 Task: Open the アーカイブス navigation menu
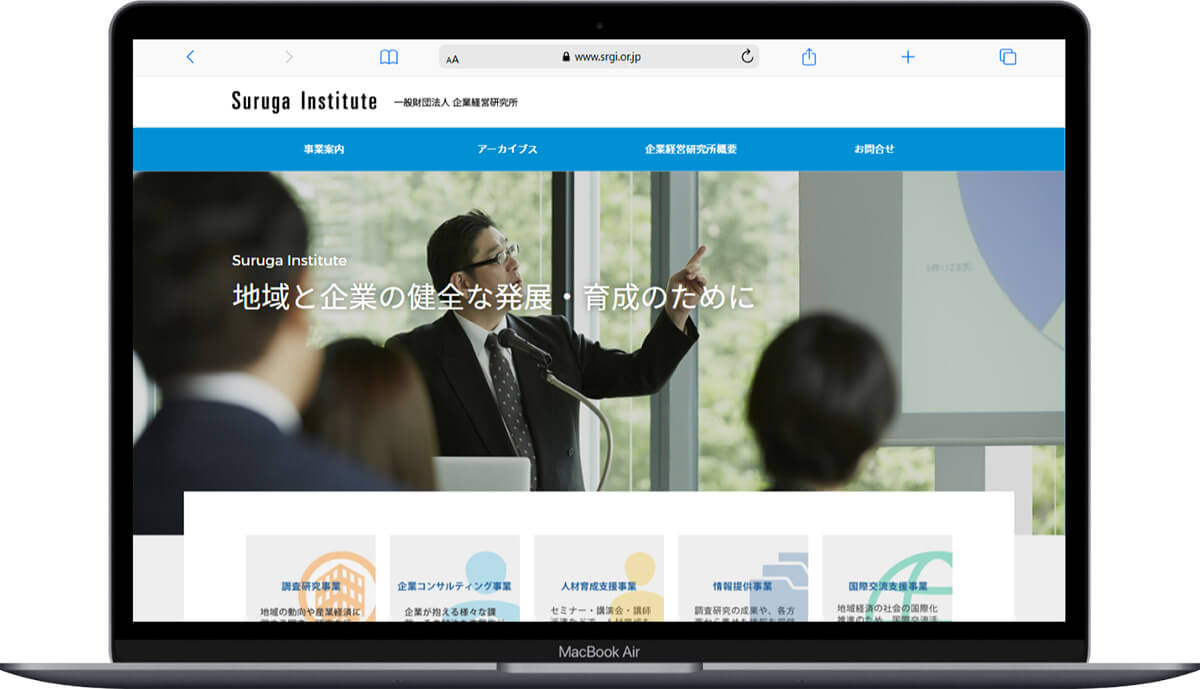tap(507, 149)
